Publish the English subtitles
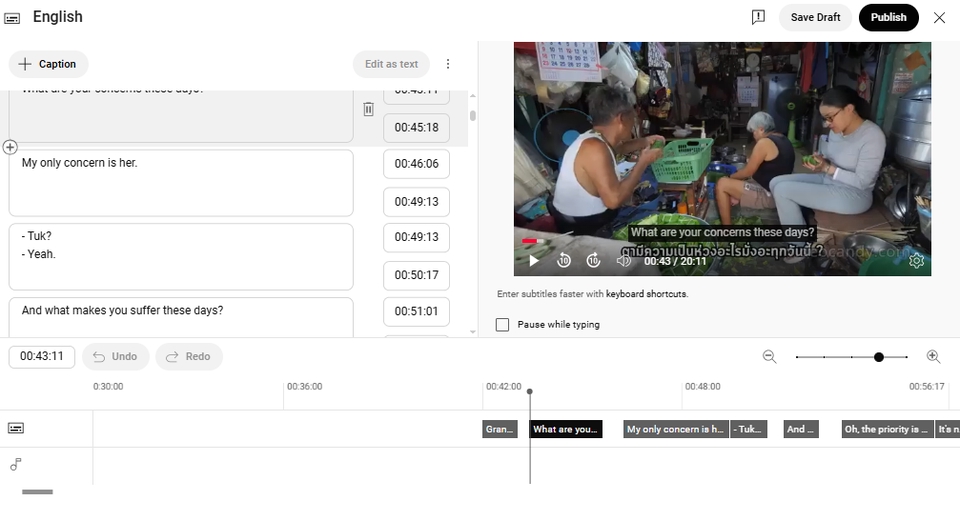960x521 pixels. click(x=888, y=18)
